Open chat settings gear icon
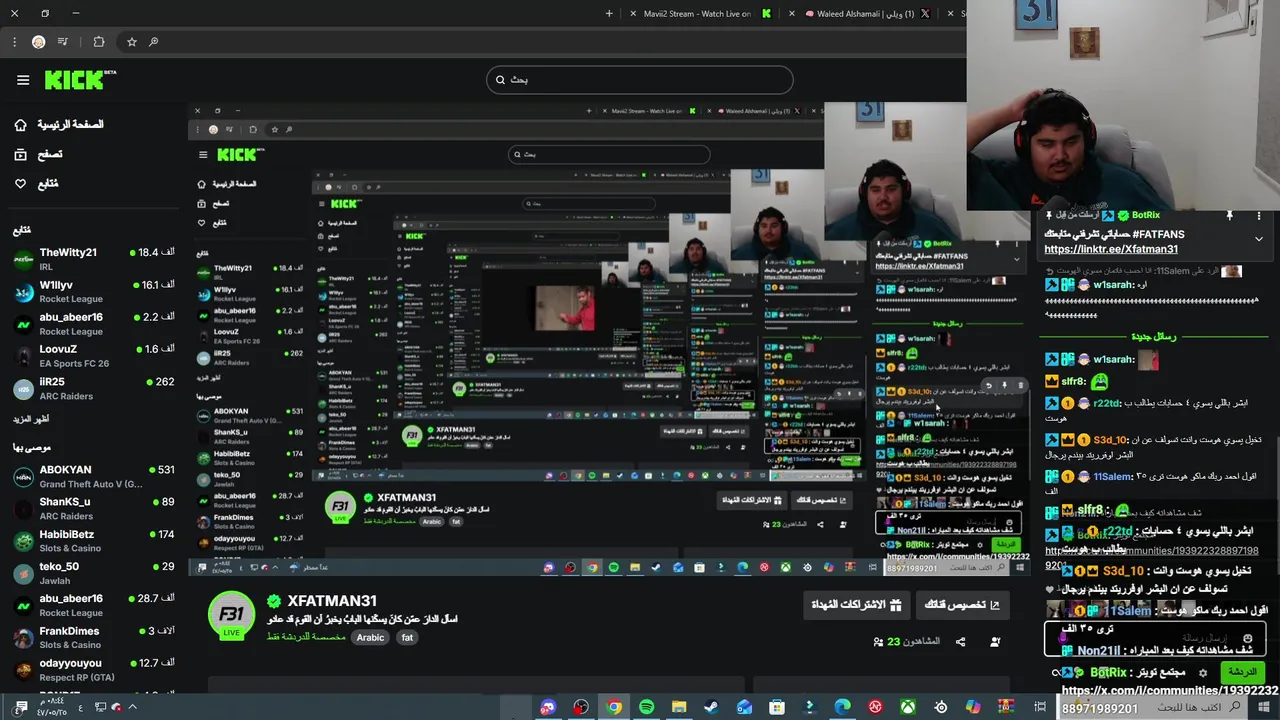The height and width of the screenshot is (720, 1280). coord(1203,673)
